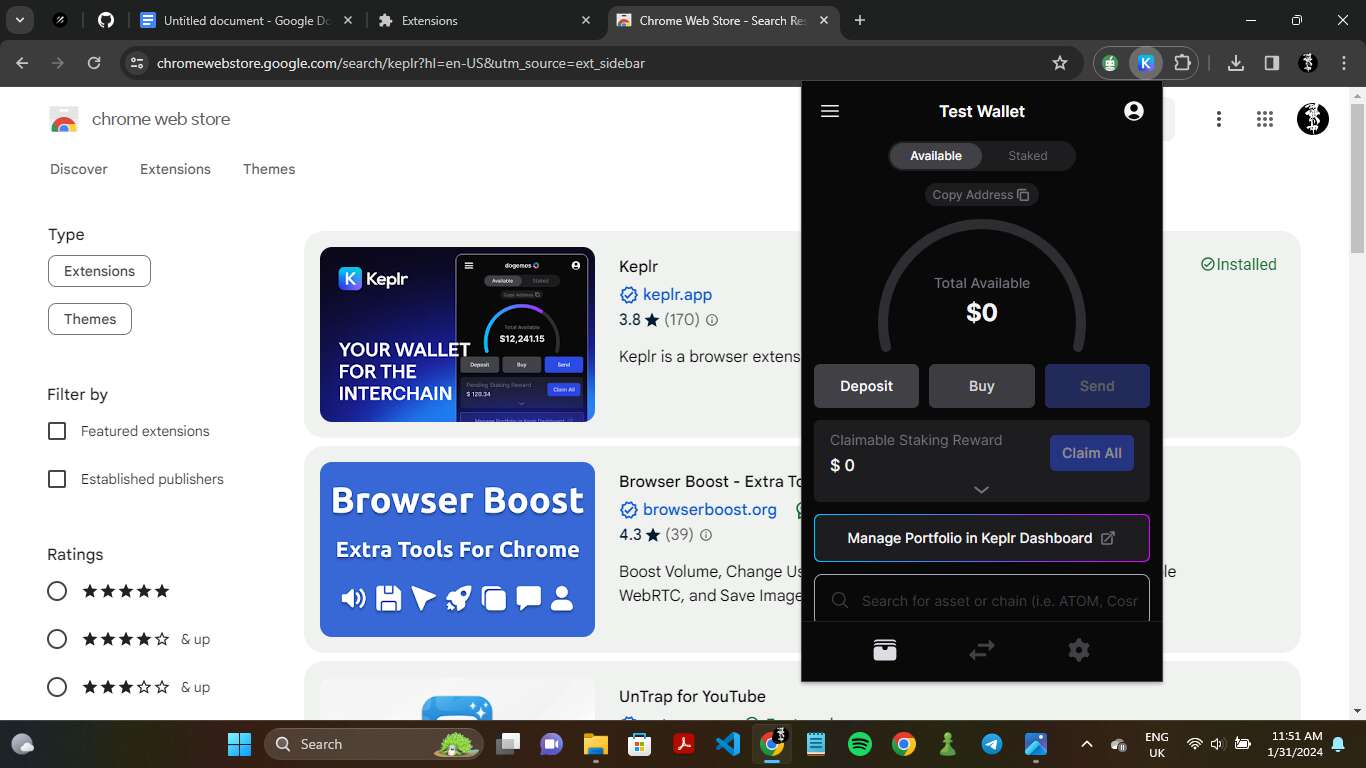
Task: Expand the Claimable Staking Reward section
Action: coord(982,490)
